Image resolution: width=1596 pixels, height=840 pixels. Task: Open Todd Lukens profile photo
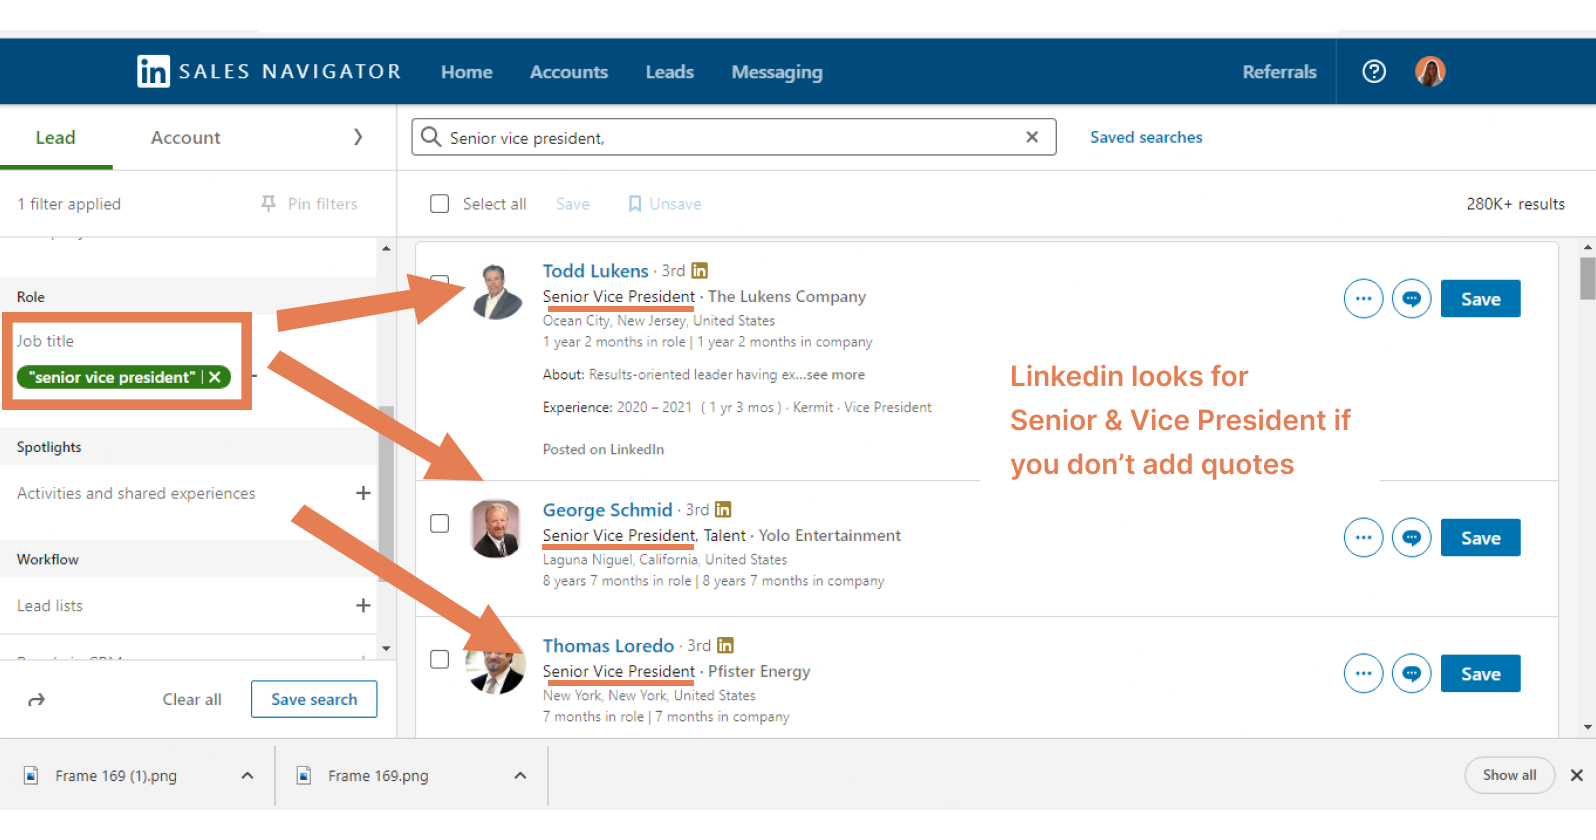(496, 292)
